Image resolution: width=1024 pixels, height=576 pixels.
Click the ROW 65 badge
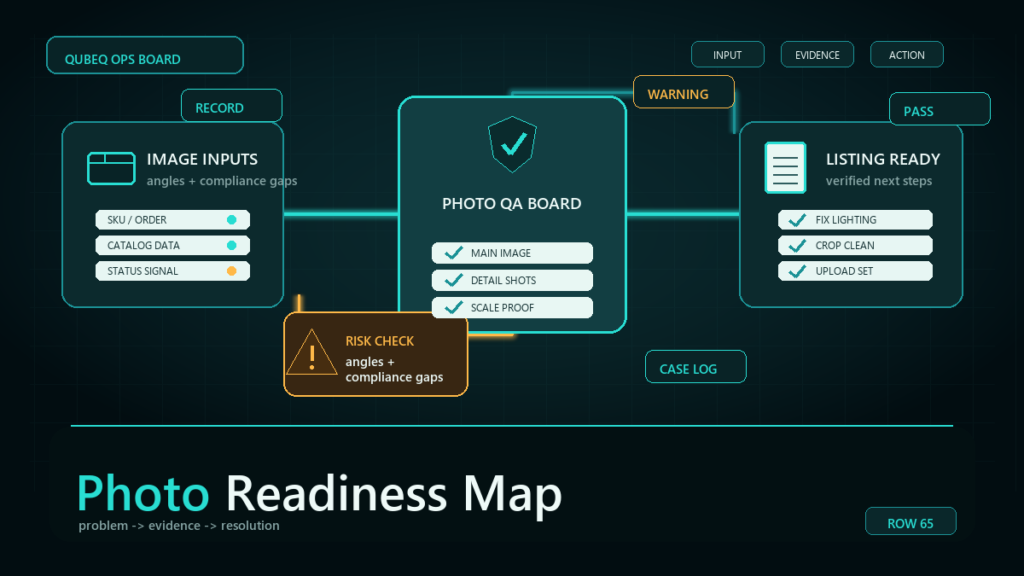pos(910,521)
